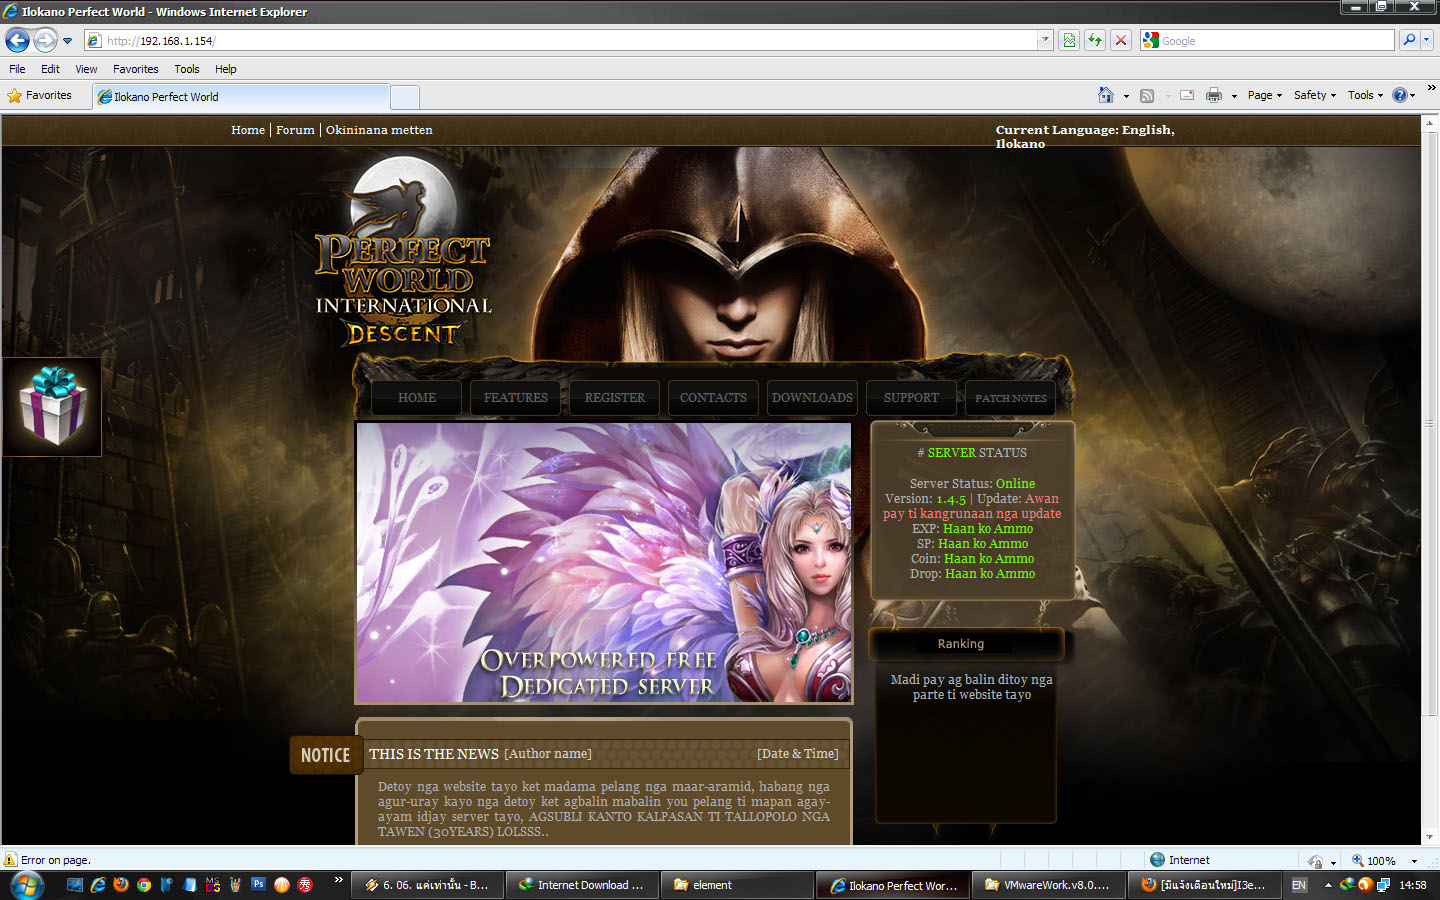Click the gift box image

(x=52, y=406)
